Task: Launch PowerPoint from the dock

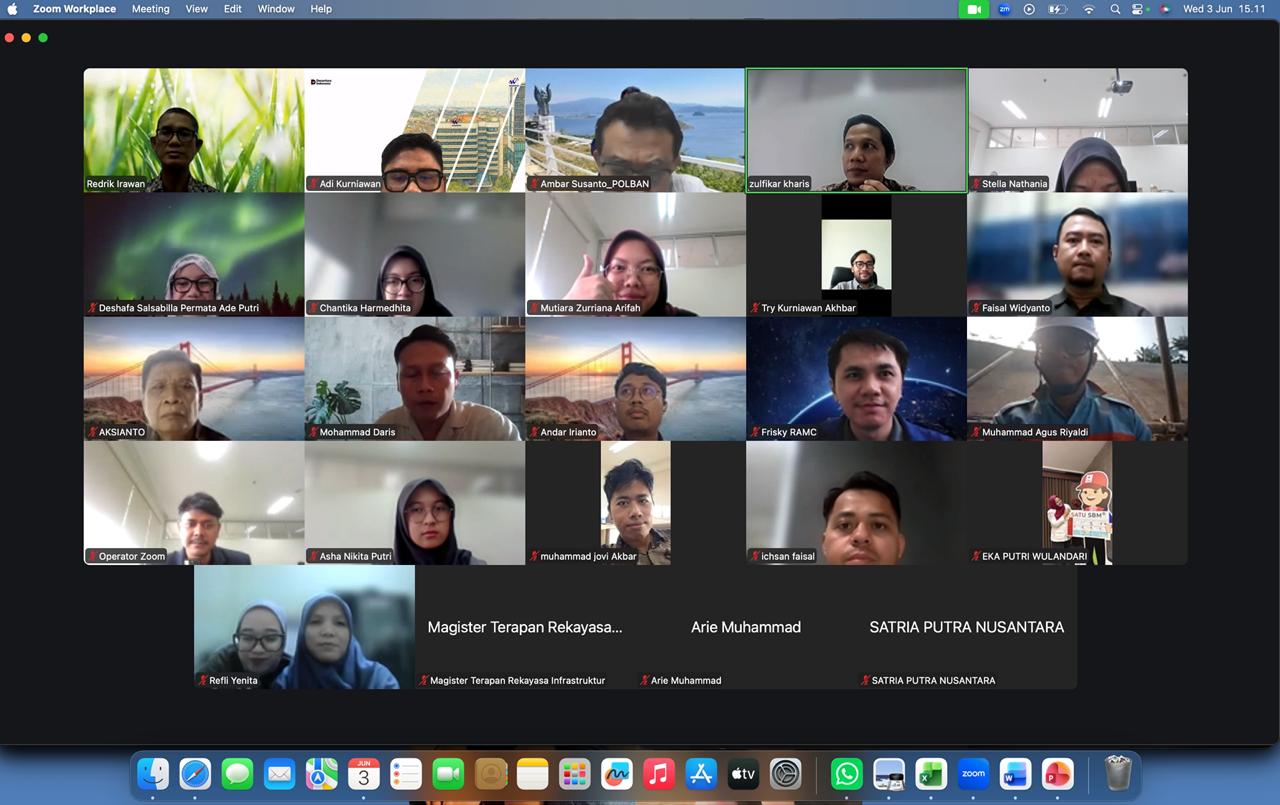Action: tap(1057, 774)
